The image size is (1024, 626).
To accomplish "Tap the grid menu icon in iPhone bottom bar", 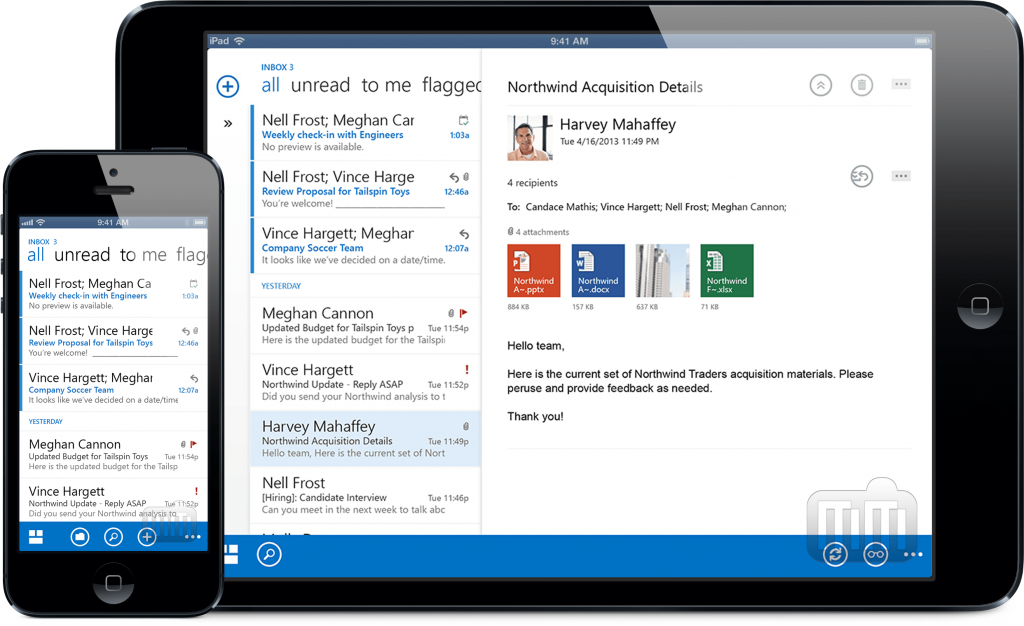I will 36,537.
